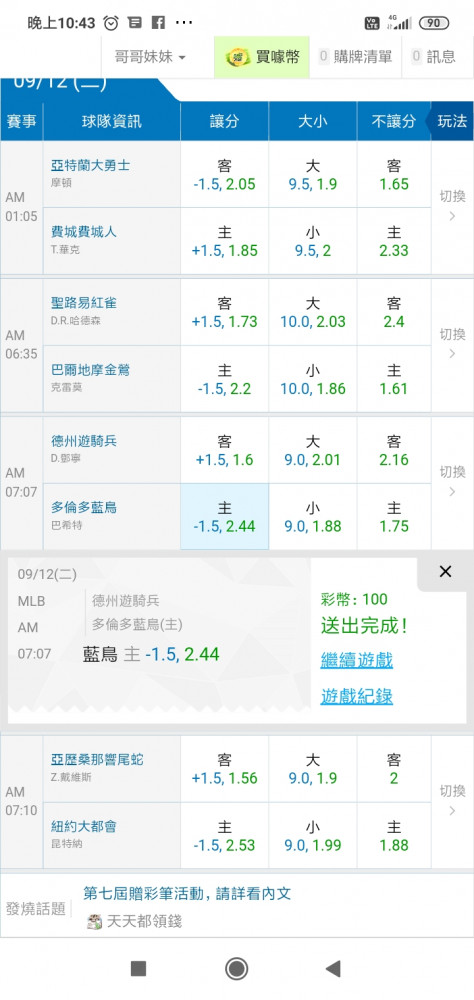Tap Android back triangle button
The width and height of the screenshot is (474, 1000).
coord(332,969)
